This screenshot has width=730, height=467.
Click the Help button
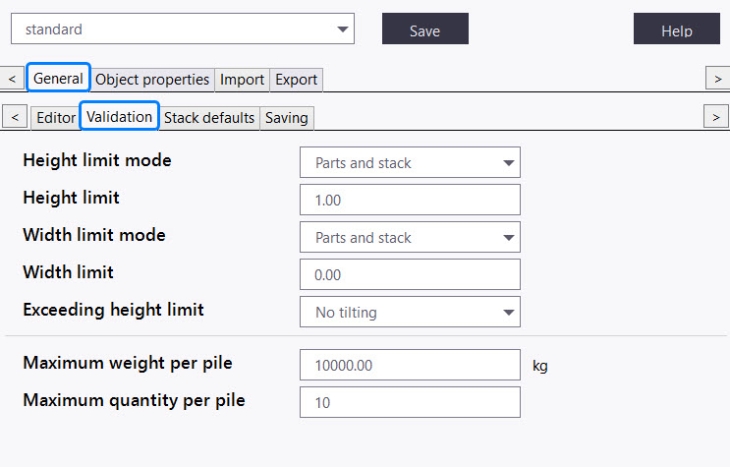(x=676, y=30)
